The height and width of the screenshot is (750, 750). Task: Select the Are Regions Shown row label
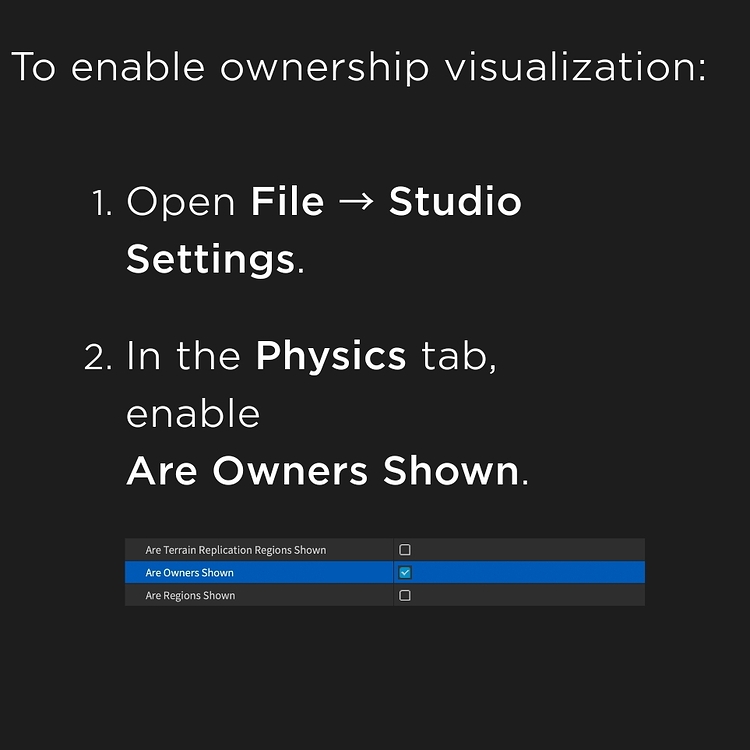(x=191, y=596)
